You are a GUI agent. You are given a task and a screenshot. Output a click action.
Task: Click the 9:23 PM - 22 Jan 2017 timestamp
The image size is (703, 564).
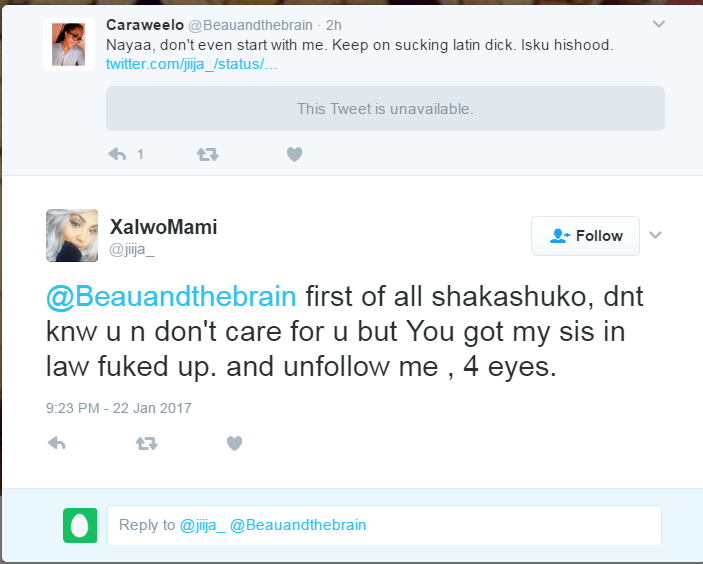tap(118, 408)
